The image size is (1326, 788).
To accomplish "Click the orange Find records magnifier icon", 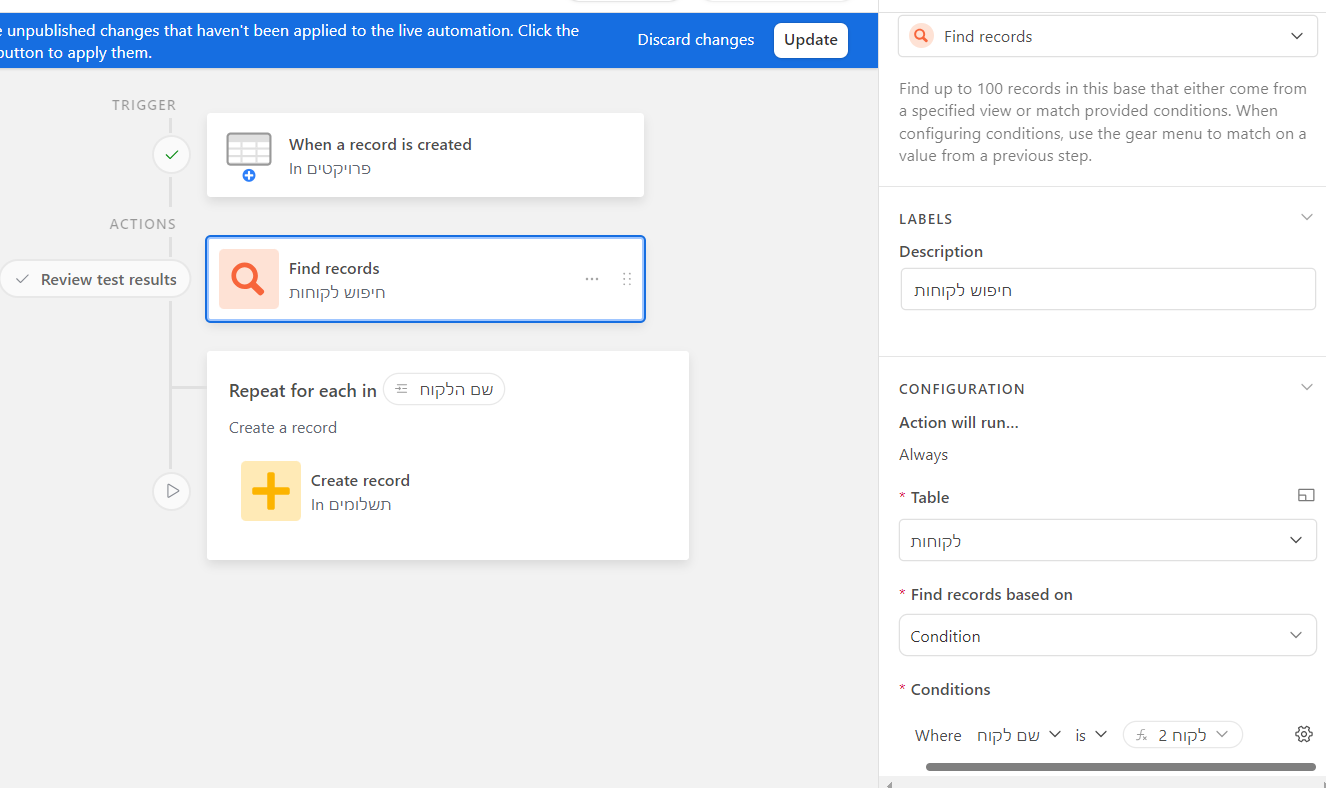I will click(248, 279).
